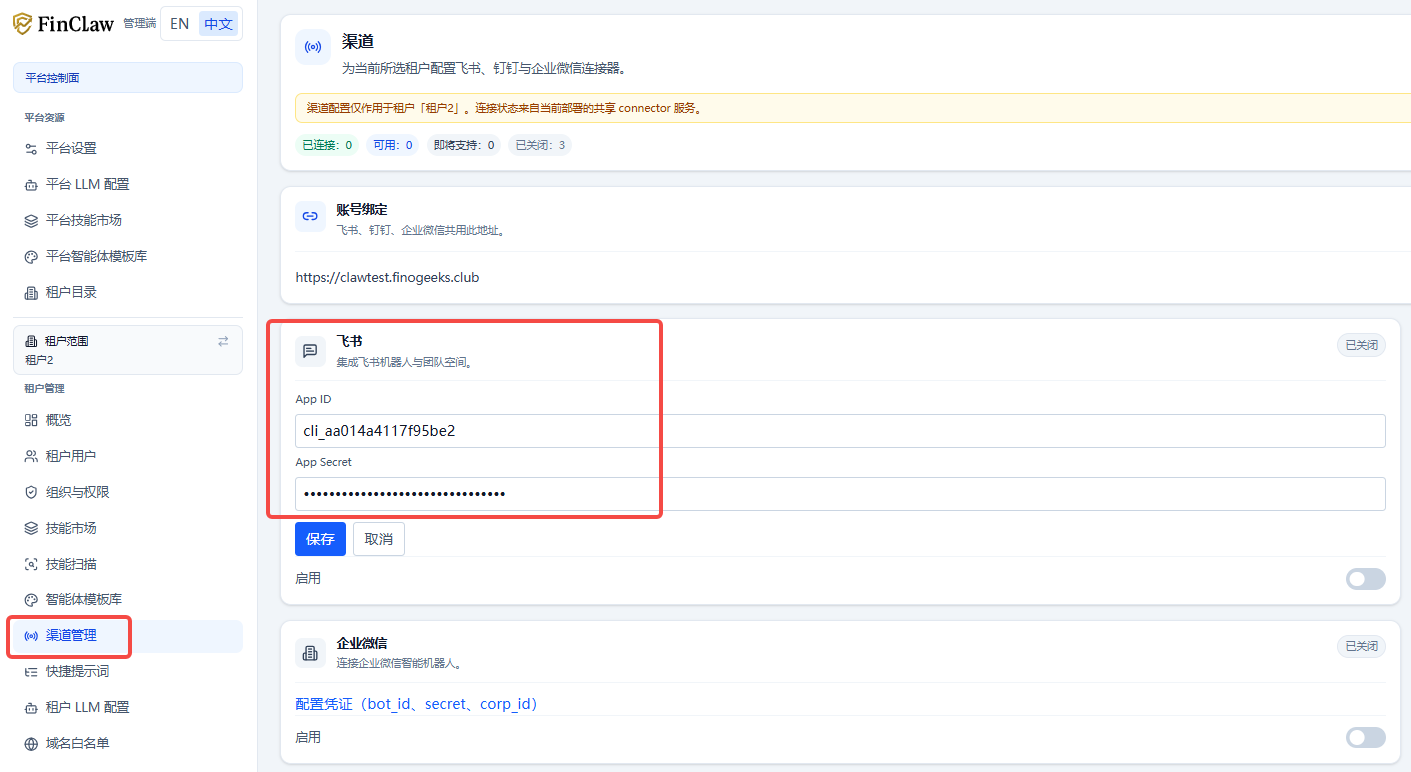
Task: Click the 平台设置 sliders icon
Action: (31, 148)
